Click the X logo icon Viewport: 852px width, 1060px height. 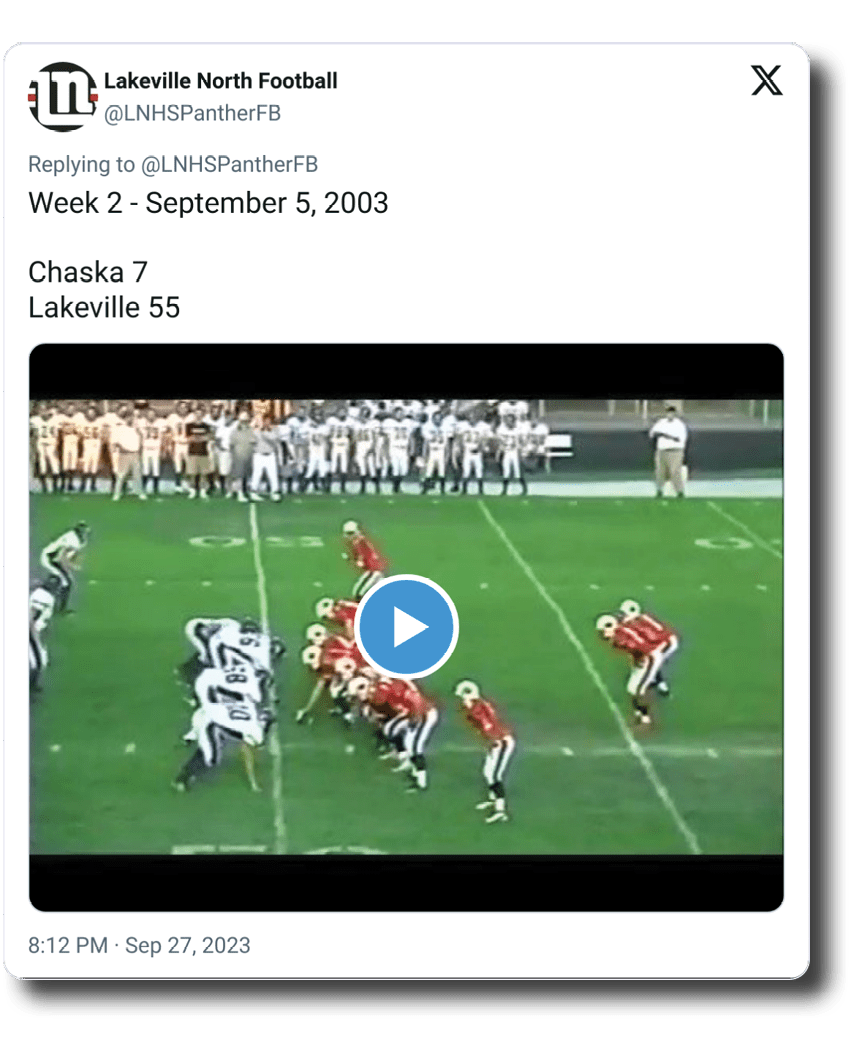(767, 80)
